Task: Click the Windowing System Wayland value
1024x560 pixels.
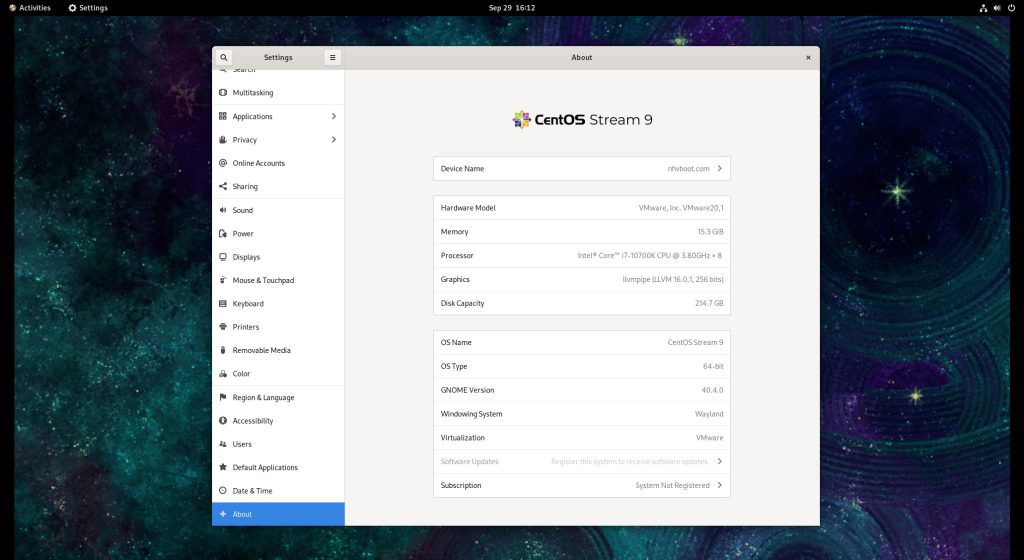Action: click(709, 414)
